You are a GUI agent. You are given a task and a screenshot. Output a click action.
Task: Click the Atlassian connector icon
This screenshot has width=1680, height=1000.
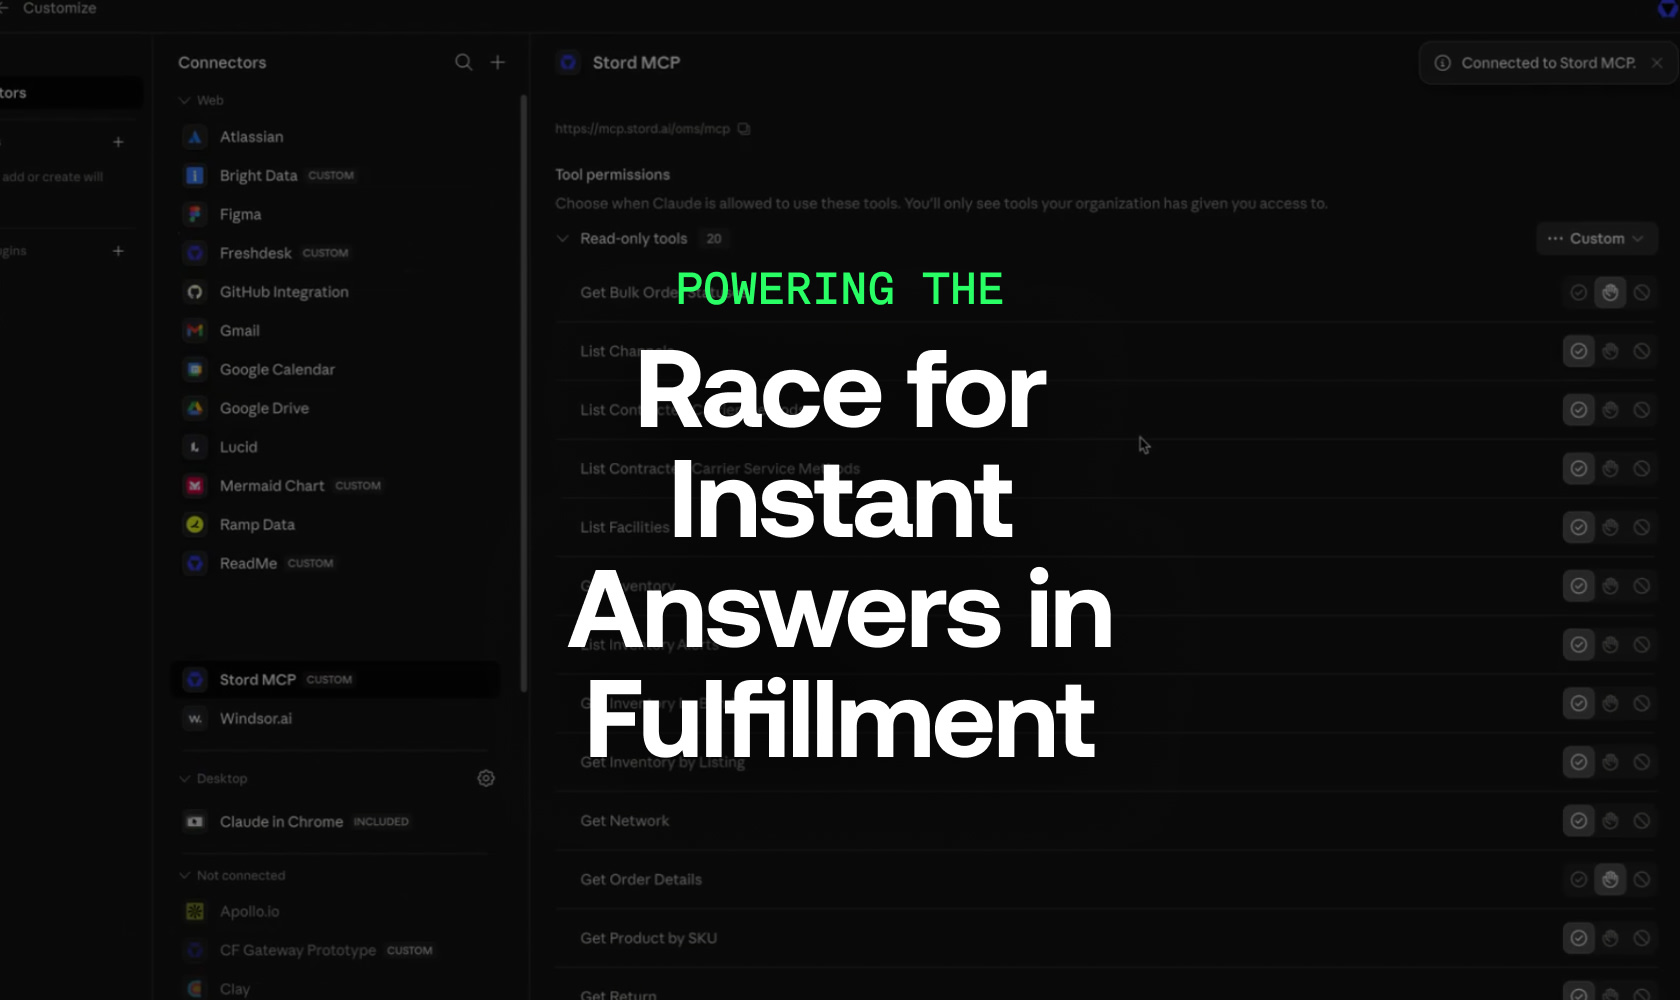tap(195, 137)
